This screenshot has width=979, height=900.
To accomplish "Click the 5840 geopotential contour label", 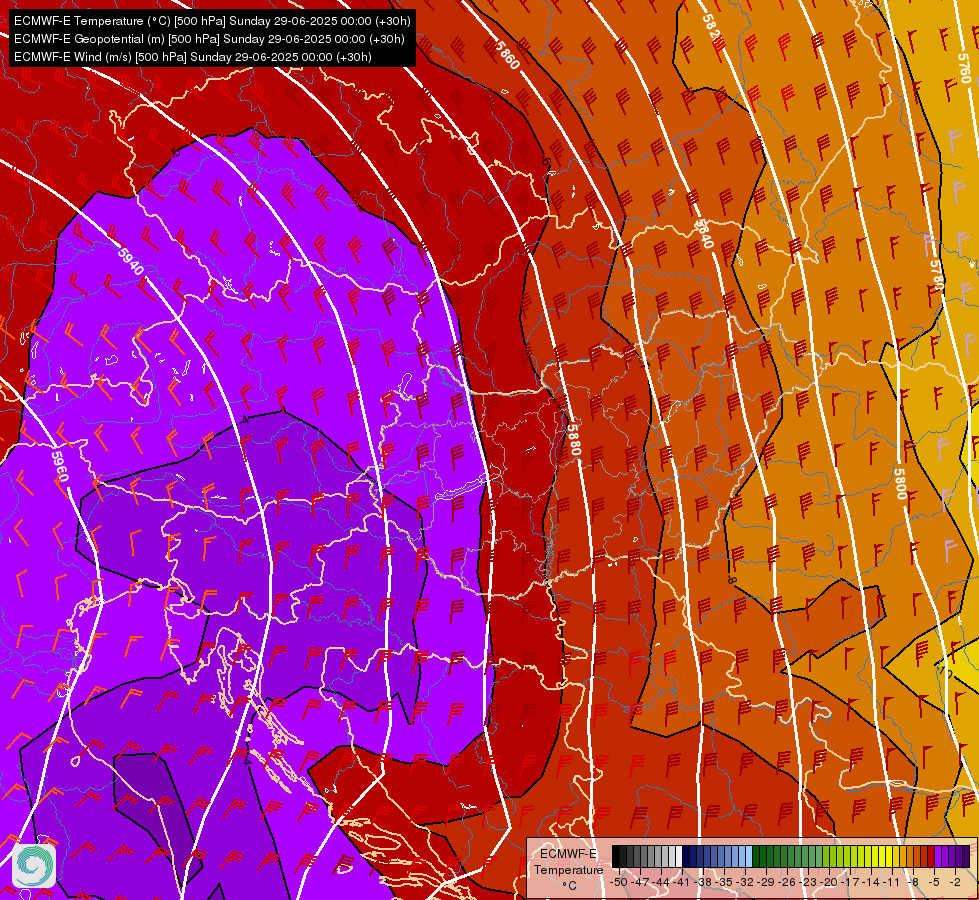I will (704, 234).
